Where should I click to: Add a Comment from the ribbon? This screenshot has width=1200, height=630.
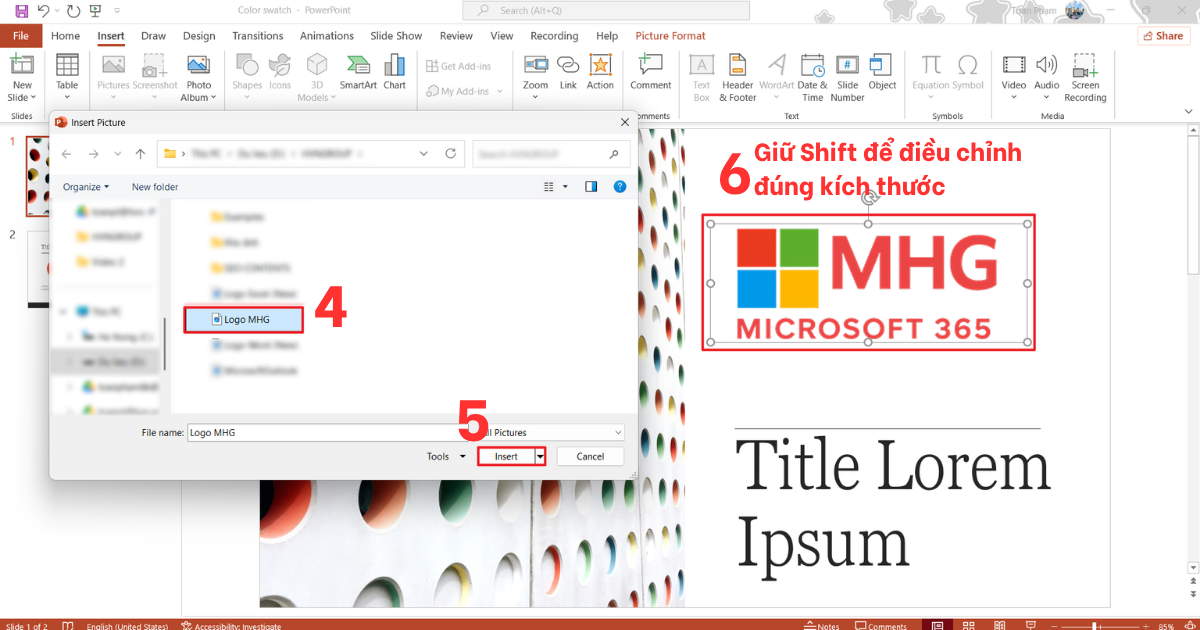(x=650, y=72)
